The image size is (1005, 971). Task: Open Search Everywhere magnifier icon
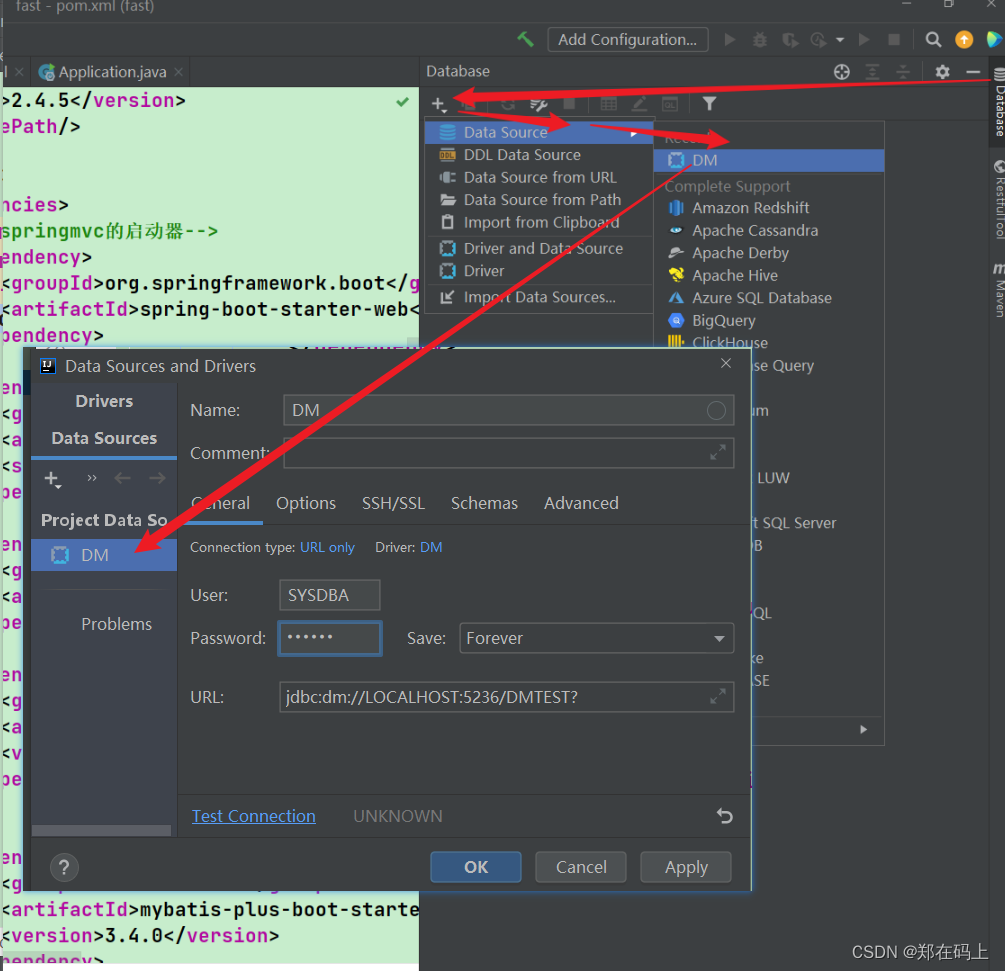pyautogui.click(x=933, y=40)
